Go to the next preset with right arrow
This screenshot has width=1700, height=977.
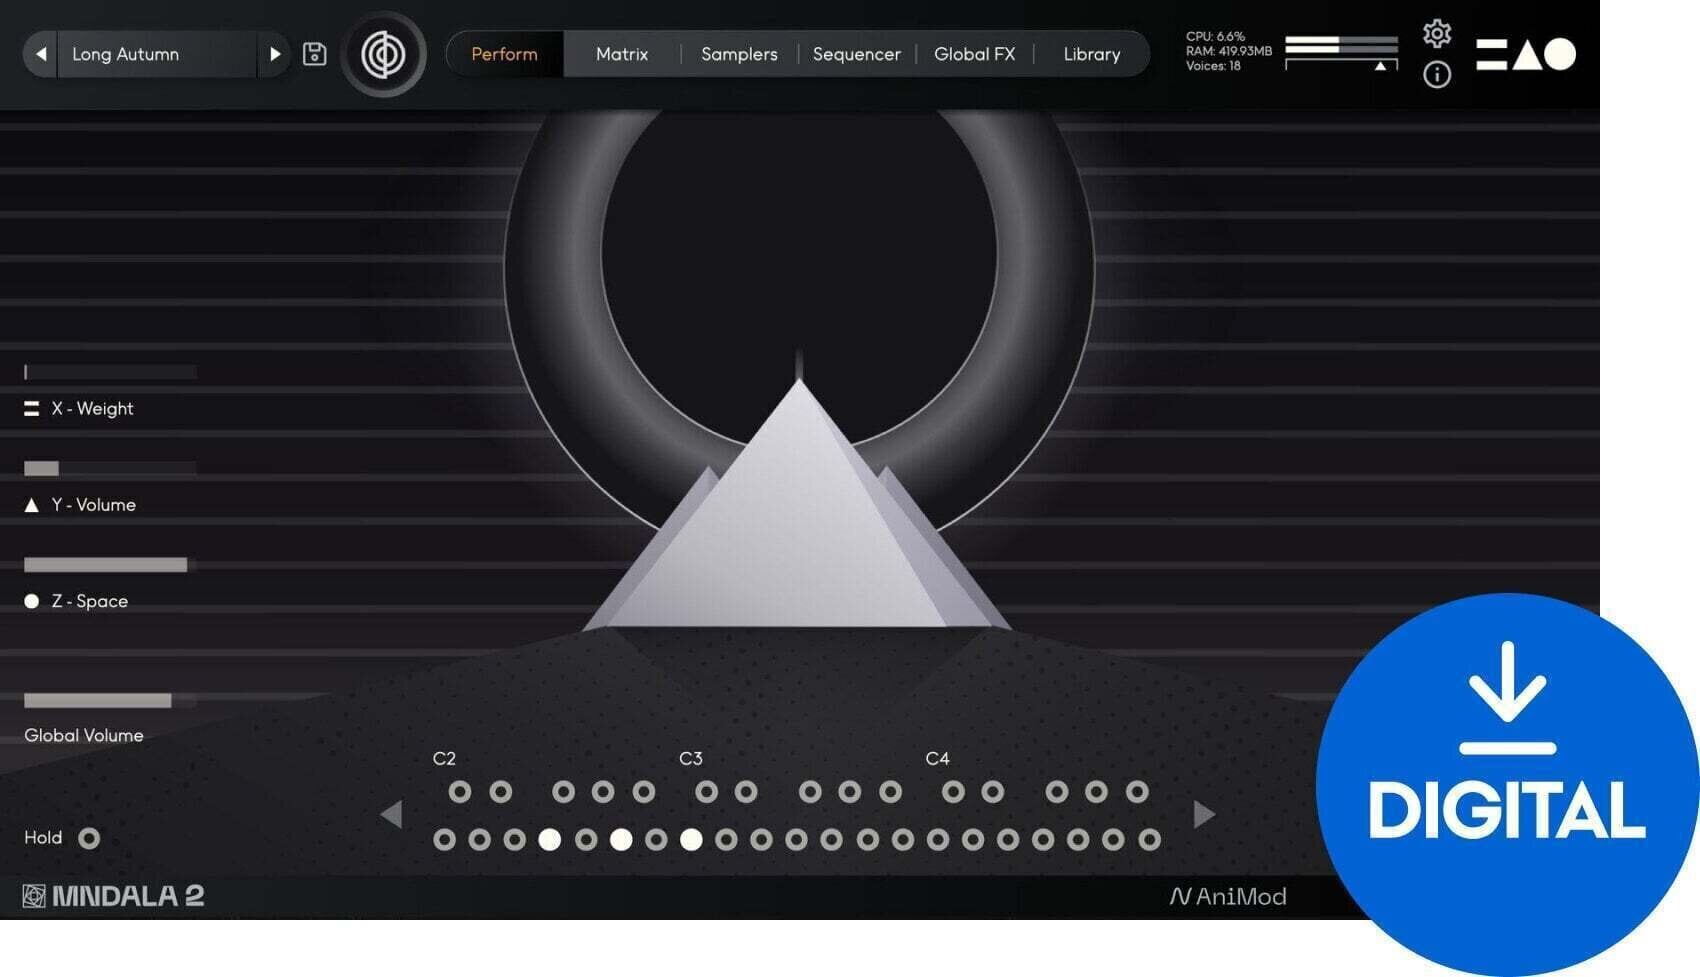[274, 54]
